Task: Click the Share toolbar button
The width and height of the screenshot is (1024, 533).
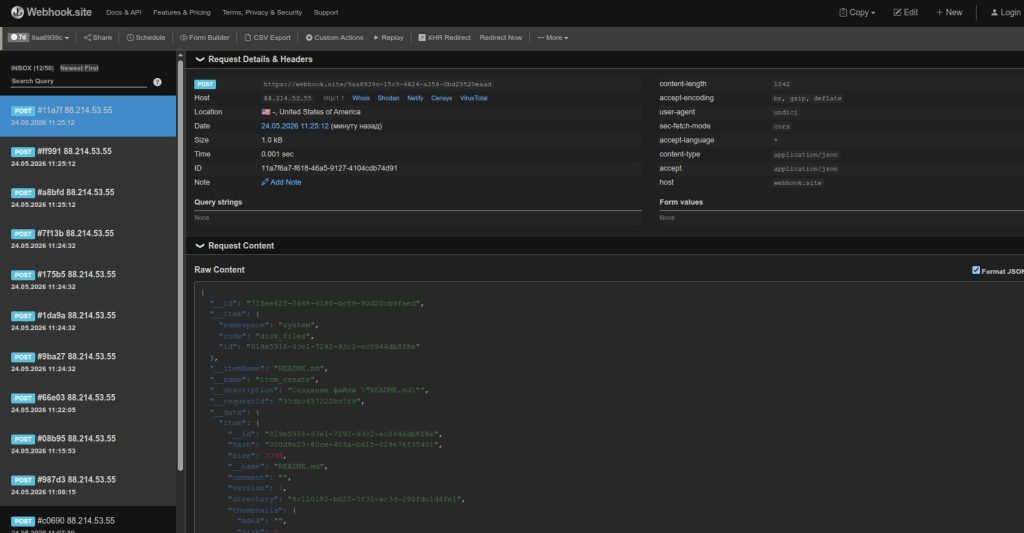Action: point(98,38)
